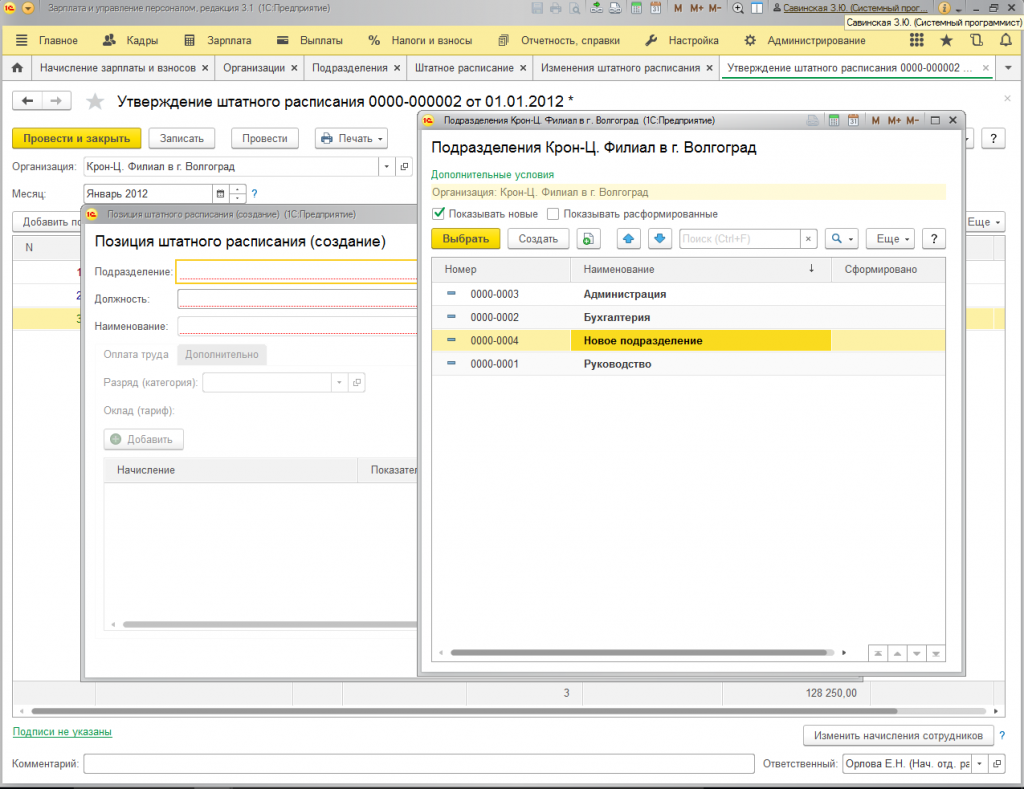Screen dimensions: 1024x789
Task: Click the history clock icon in toolbar
Action: (975, 41)
